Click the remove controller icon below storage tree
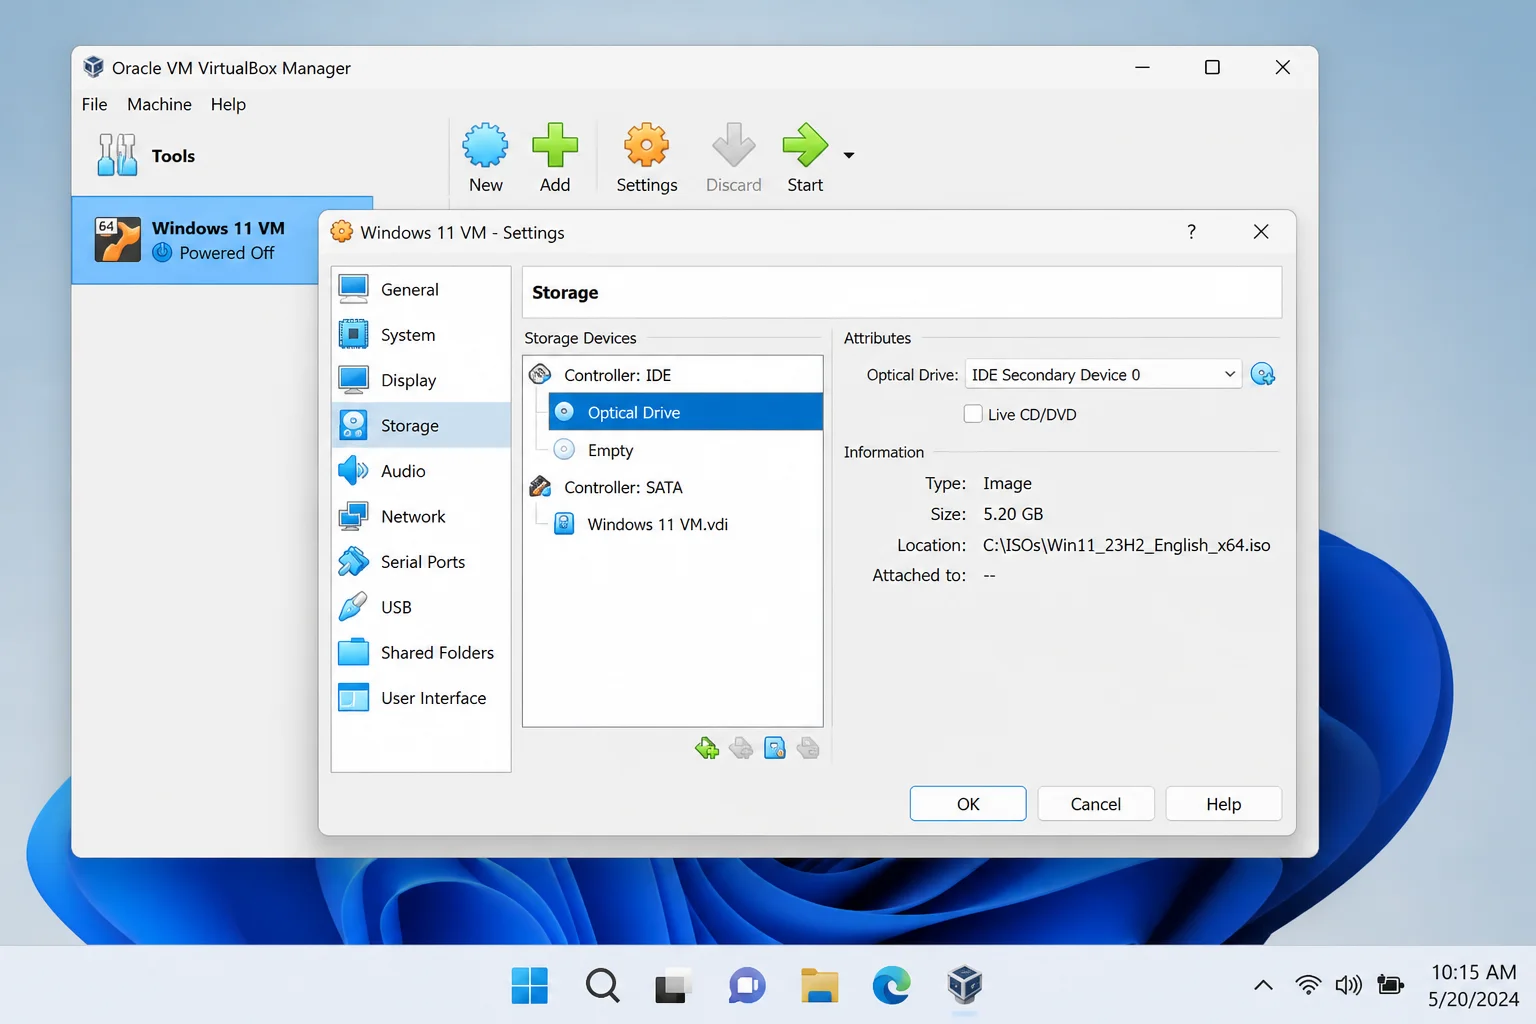 (741, 748)
